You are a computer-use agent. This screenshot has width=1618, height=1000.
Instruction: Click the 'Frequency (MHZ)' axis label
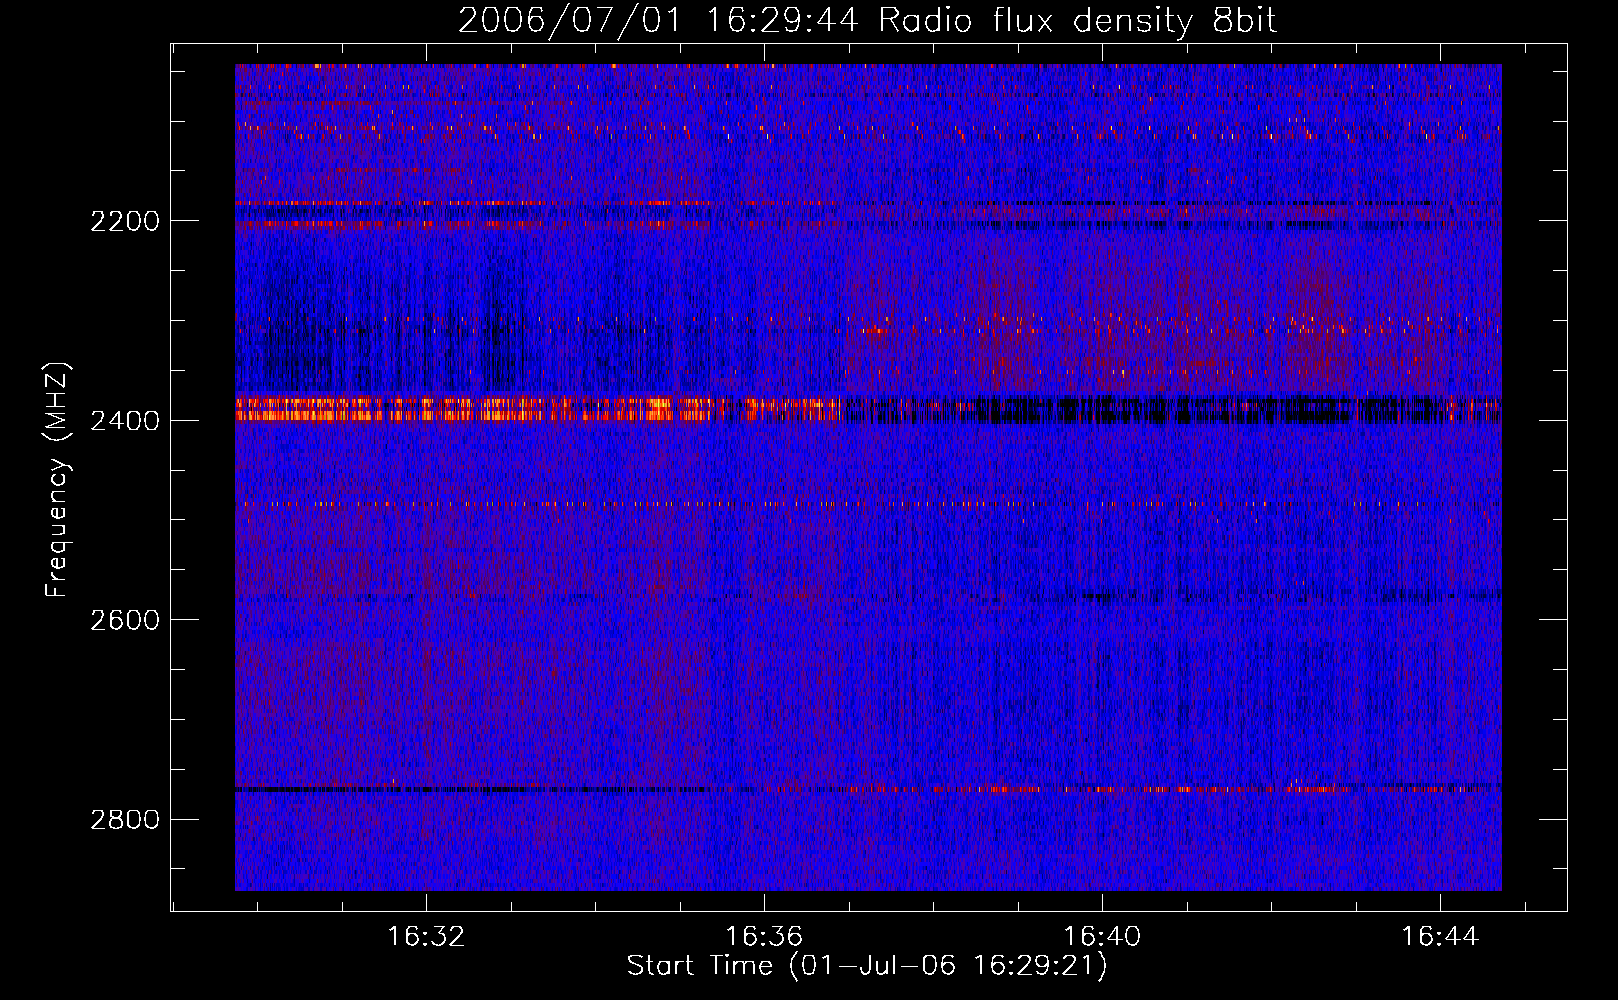57,480
